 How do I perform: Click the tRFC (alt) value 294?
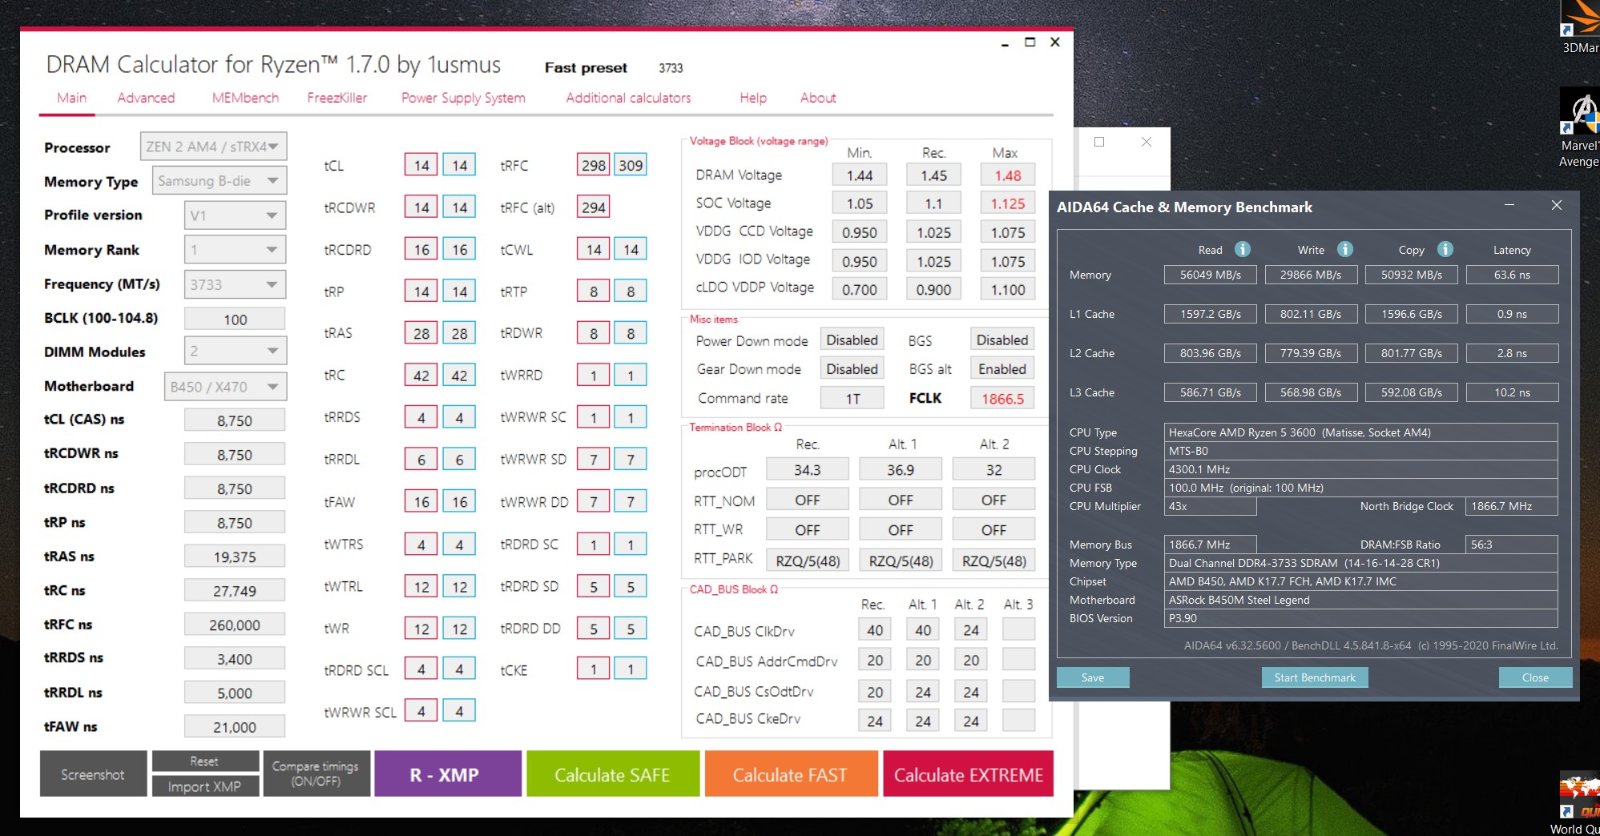pos(594,207)
